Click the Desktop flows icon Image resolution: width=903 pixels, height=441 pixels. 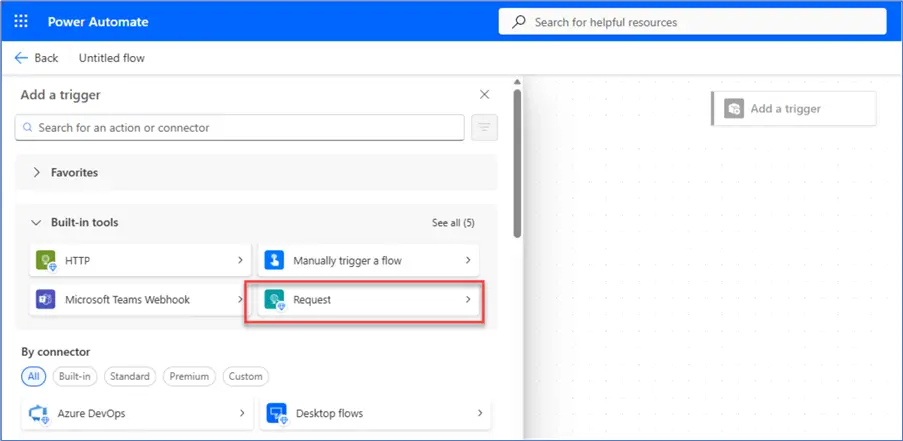276,413
